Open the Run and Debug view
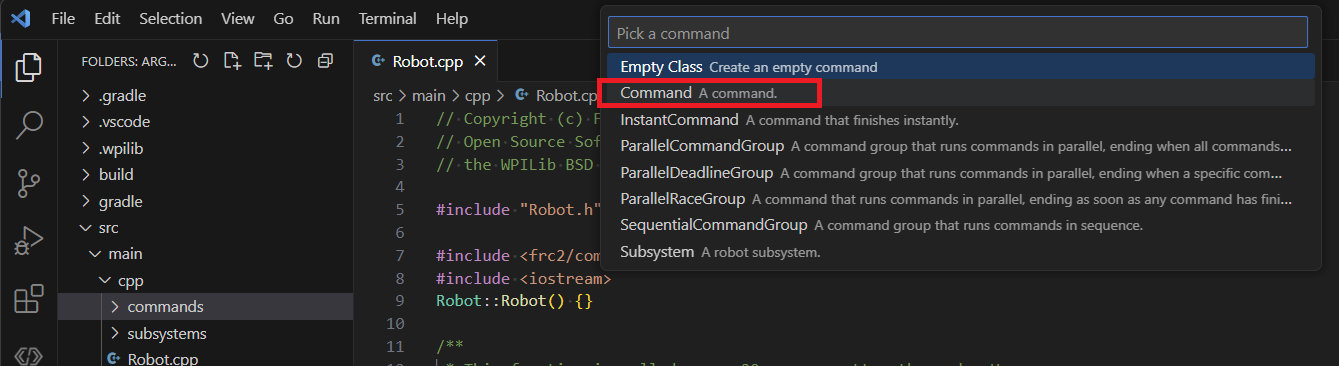 click(29, 241)
